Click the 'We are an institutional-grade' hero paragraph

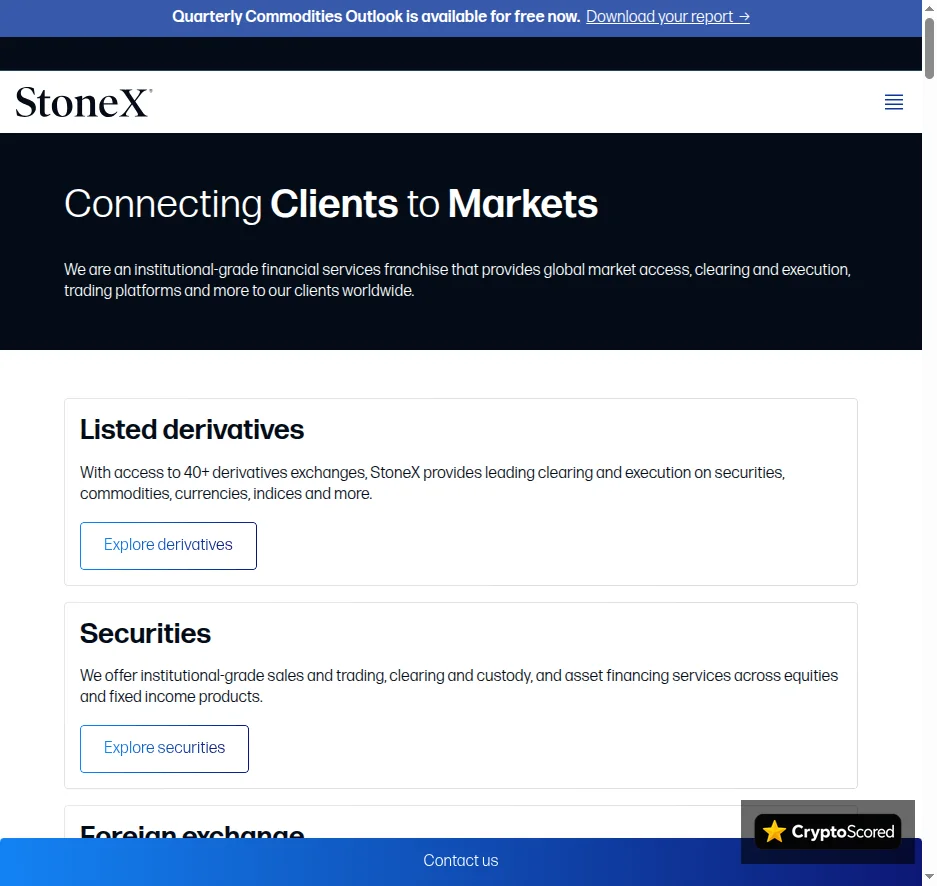(x=457, y=280)
